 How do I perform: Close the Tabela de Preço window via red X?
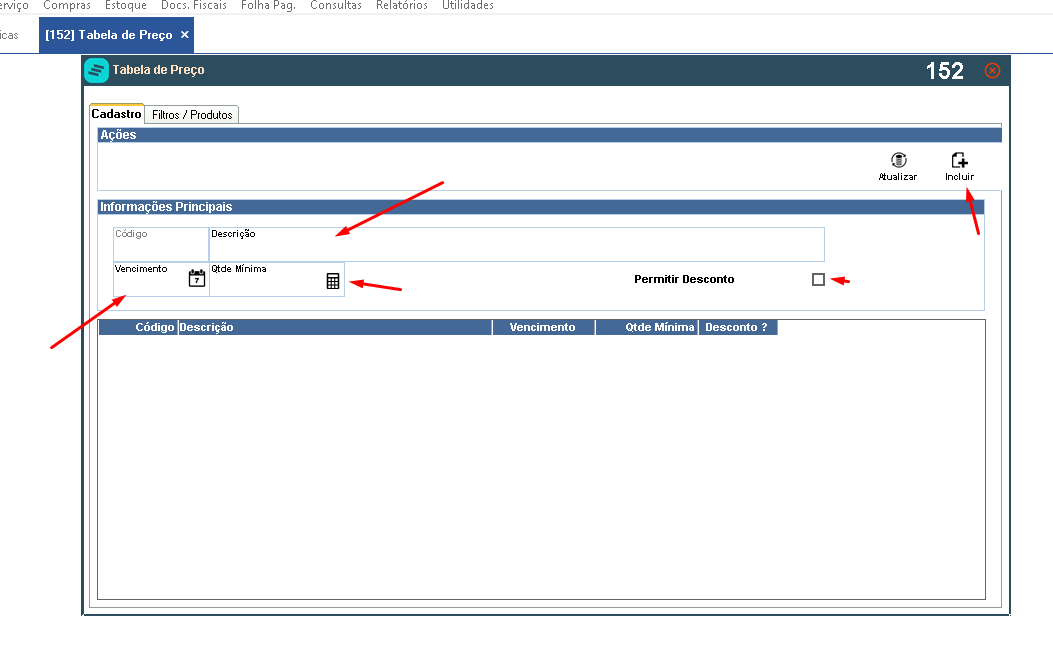click(992, 70)
